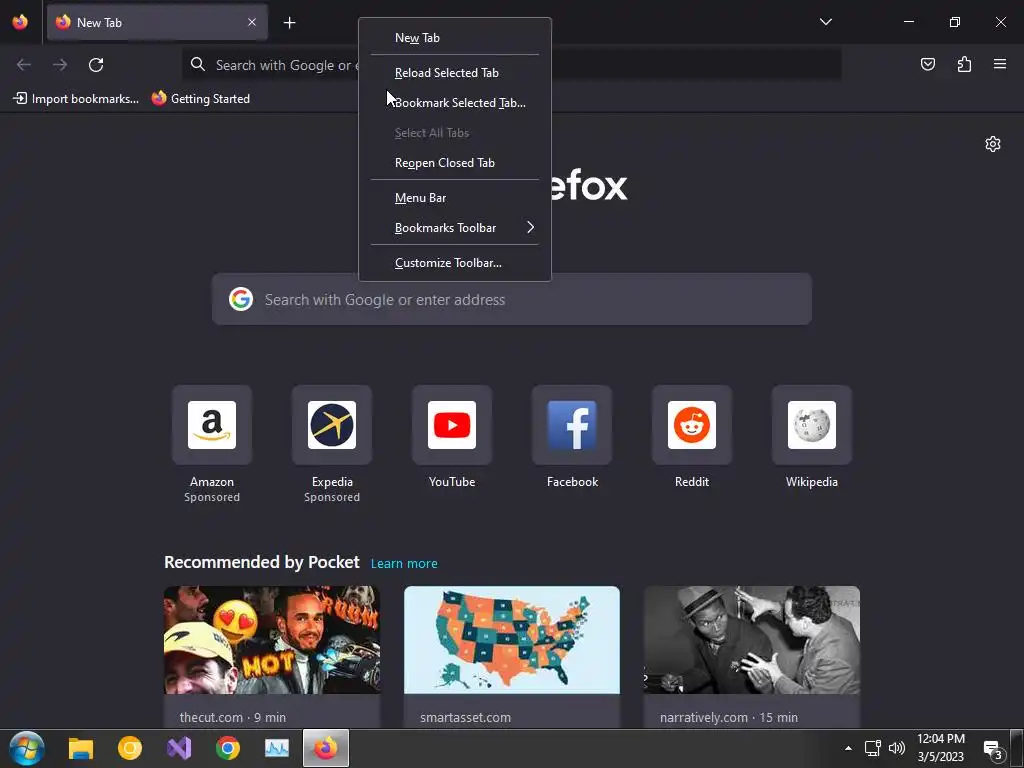This screenshot has height=768, width=1024.
Task: Open notification center with 3 alerts
Action: [x=993, y=750]
